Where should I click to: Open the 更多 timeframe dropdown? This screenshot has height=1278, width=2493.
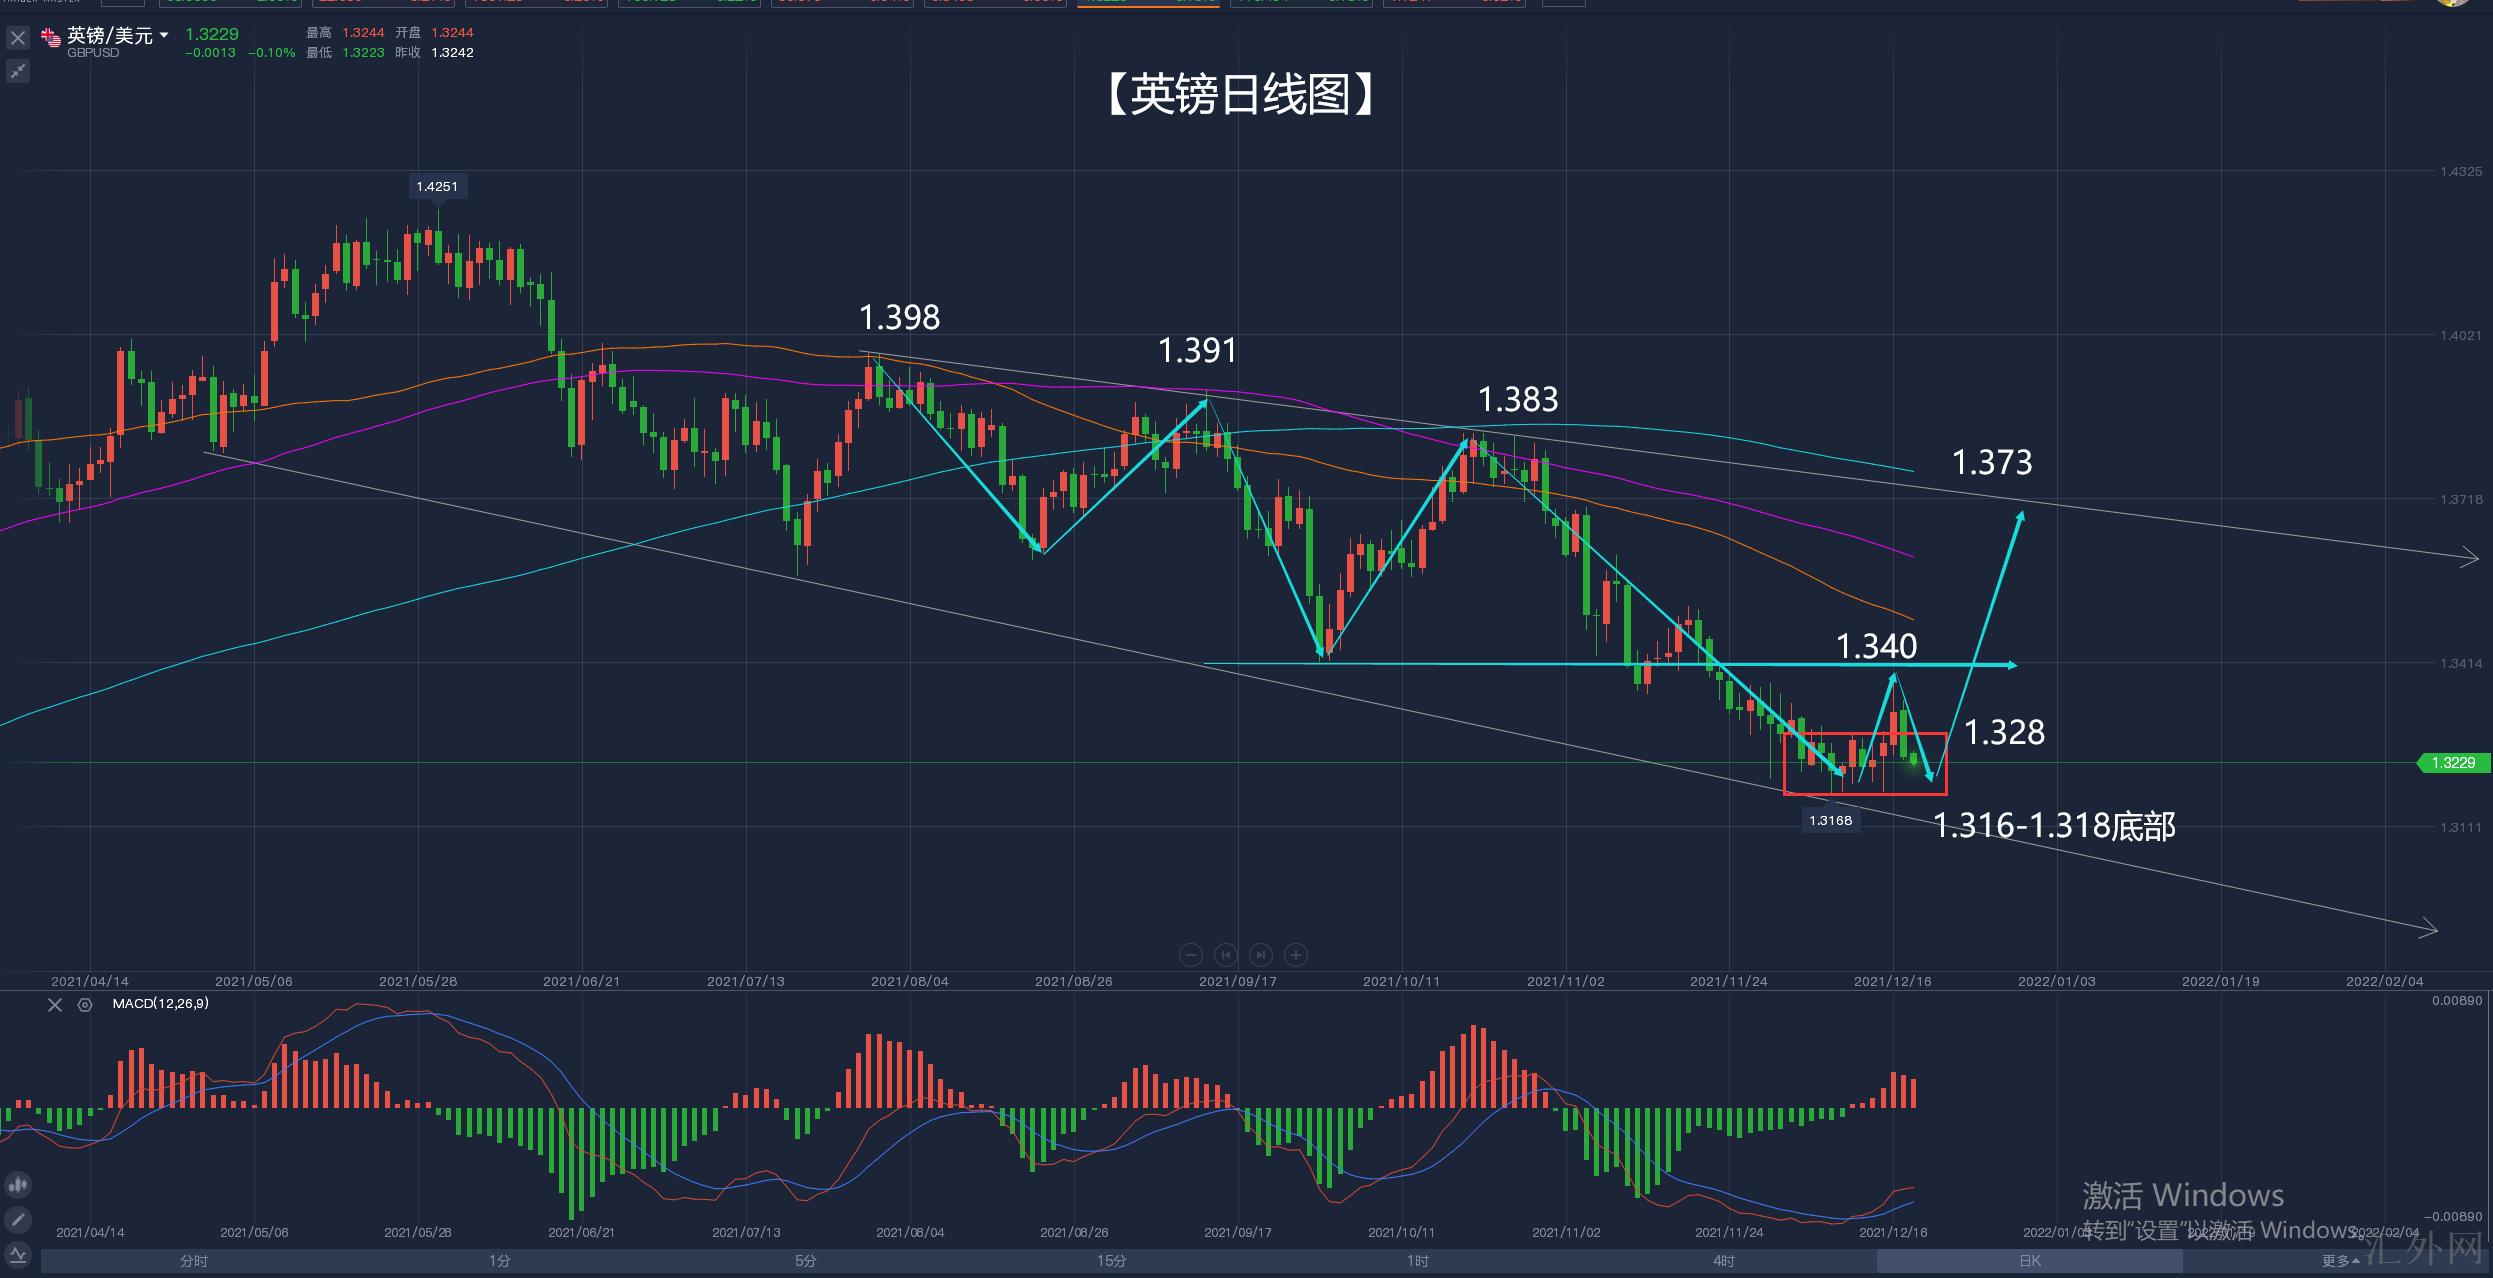click(x=2340, y=1261)
